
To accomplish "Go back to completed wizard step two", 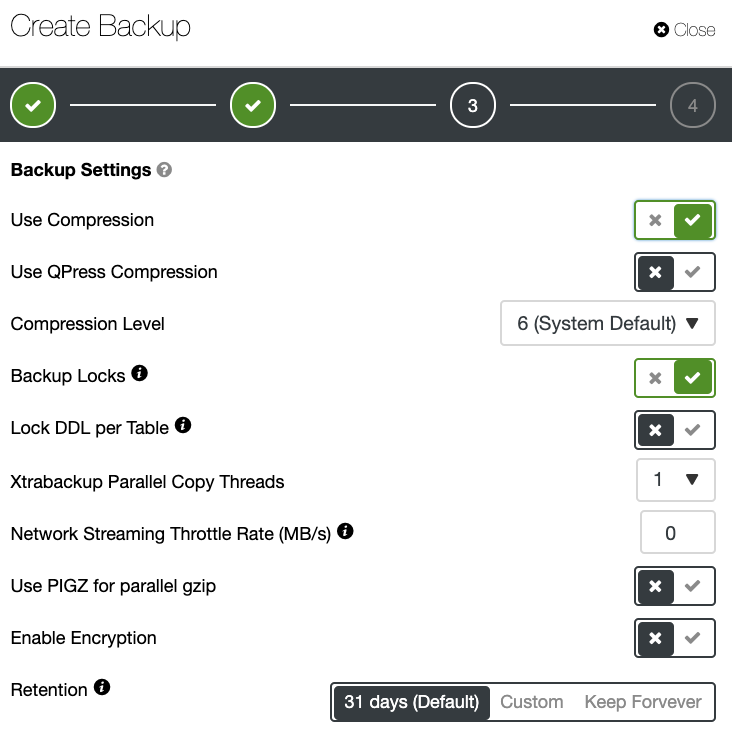I will point(253,105).
